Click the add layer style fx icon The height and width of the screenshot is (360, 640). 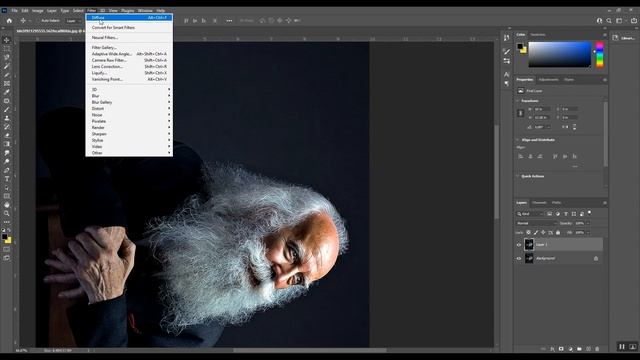click(x=552, y=349)
